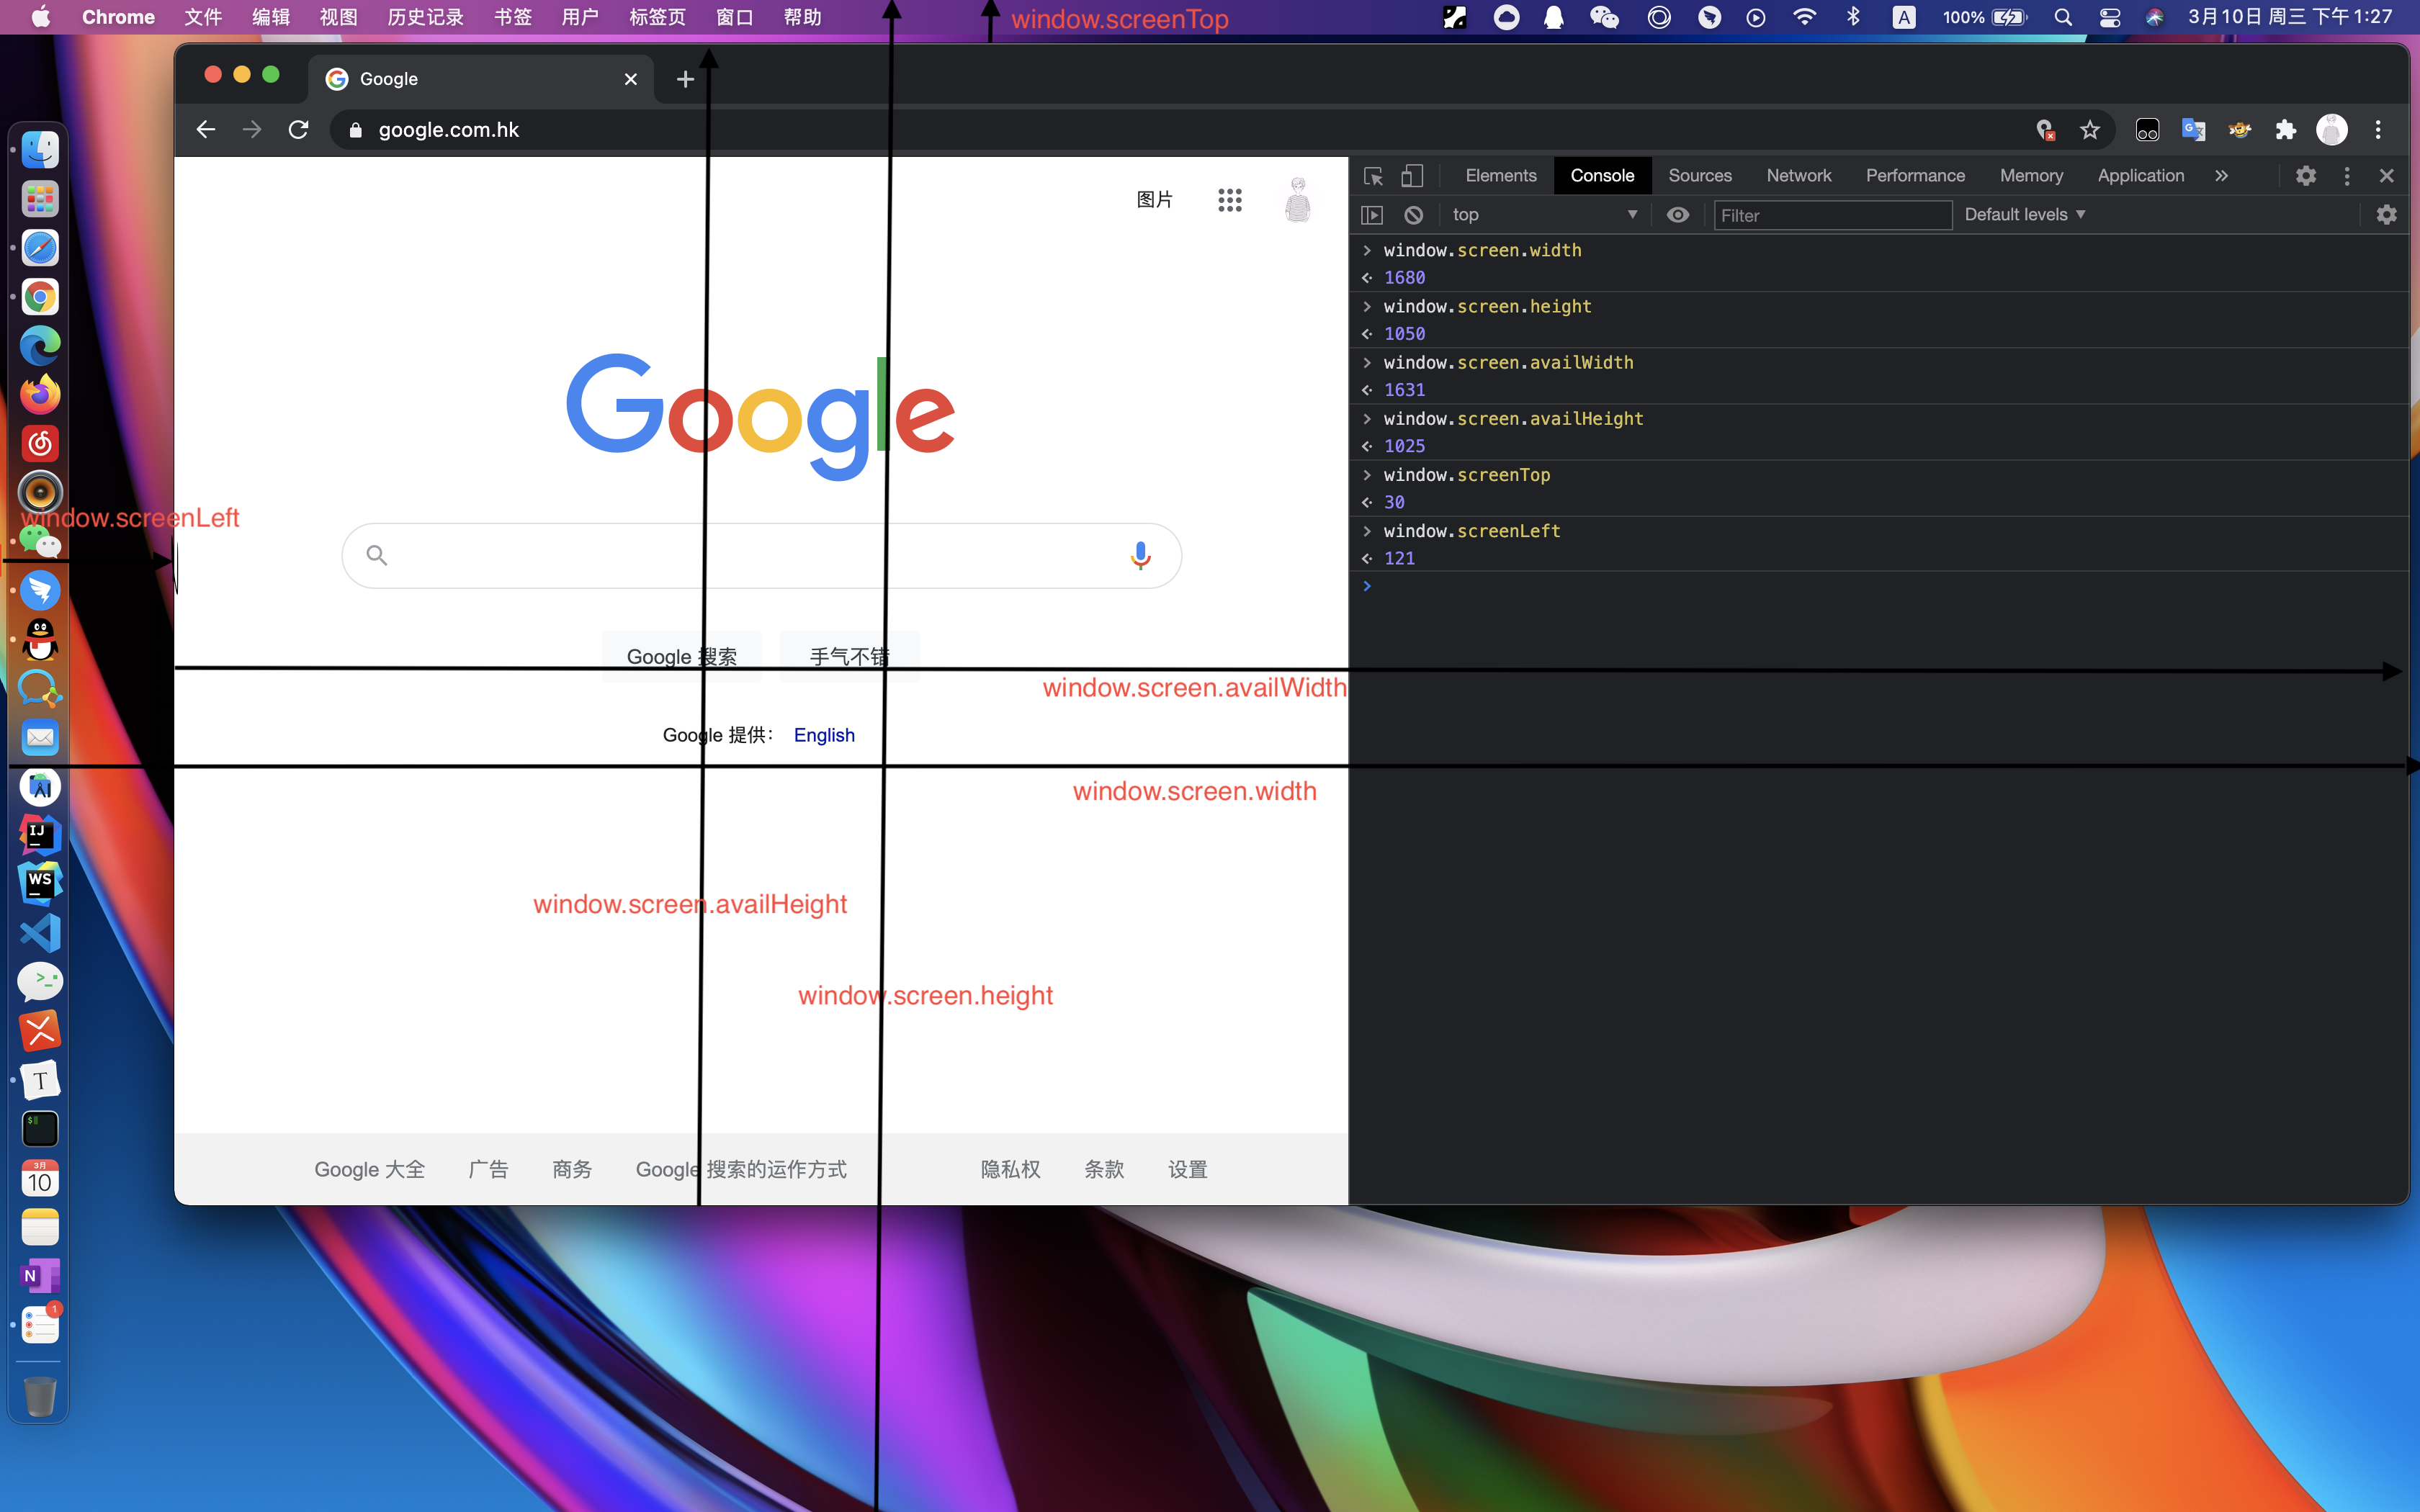The height and width of the screenshot is (1512, 2420).
Task: Reload the page with the refresh icon
Action: [298, 130]
